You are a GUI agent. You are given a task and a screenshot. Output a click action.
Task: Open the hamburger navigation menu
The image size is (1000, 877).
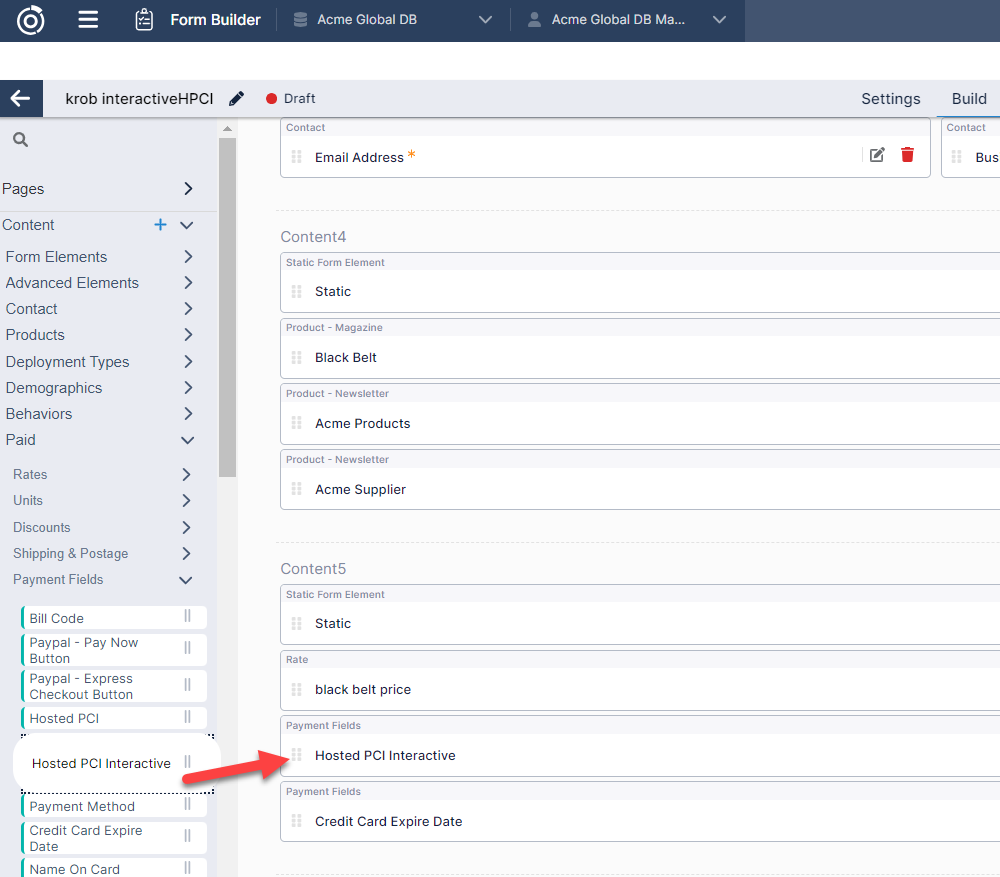click(88, 20)
